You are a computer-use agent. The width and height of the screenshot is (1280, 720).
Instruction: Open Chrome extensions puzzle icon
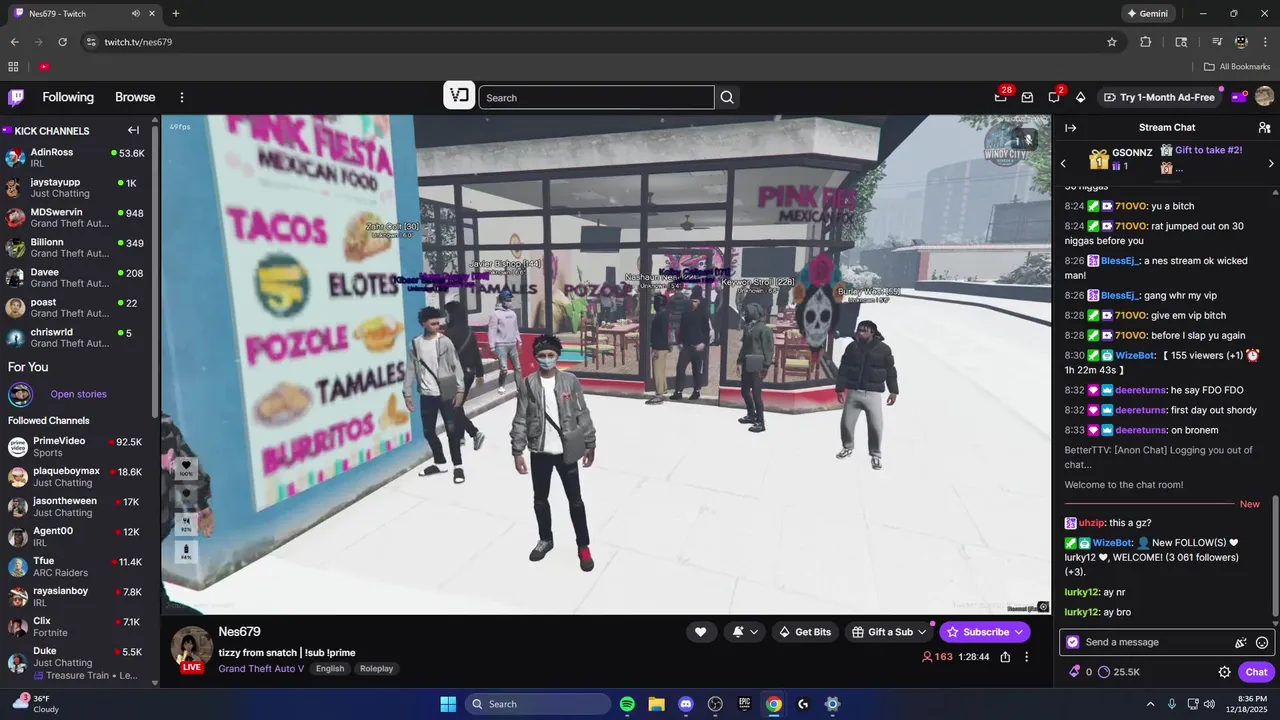1146,42
